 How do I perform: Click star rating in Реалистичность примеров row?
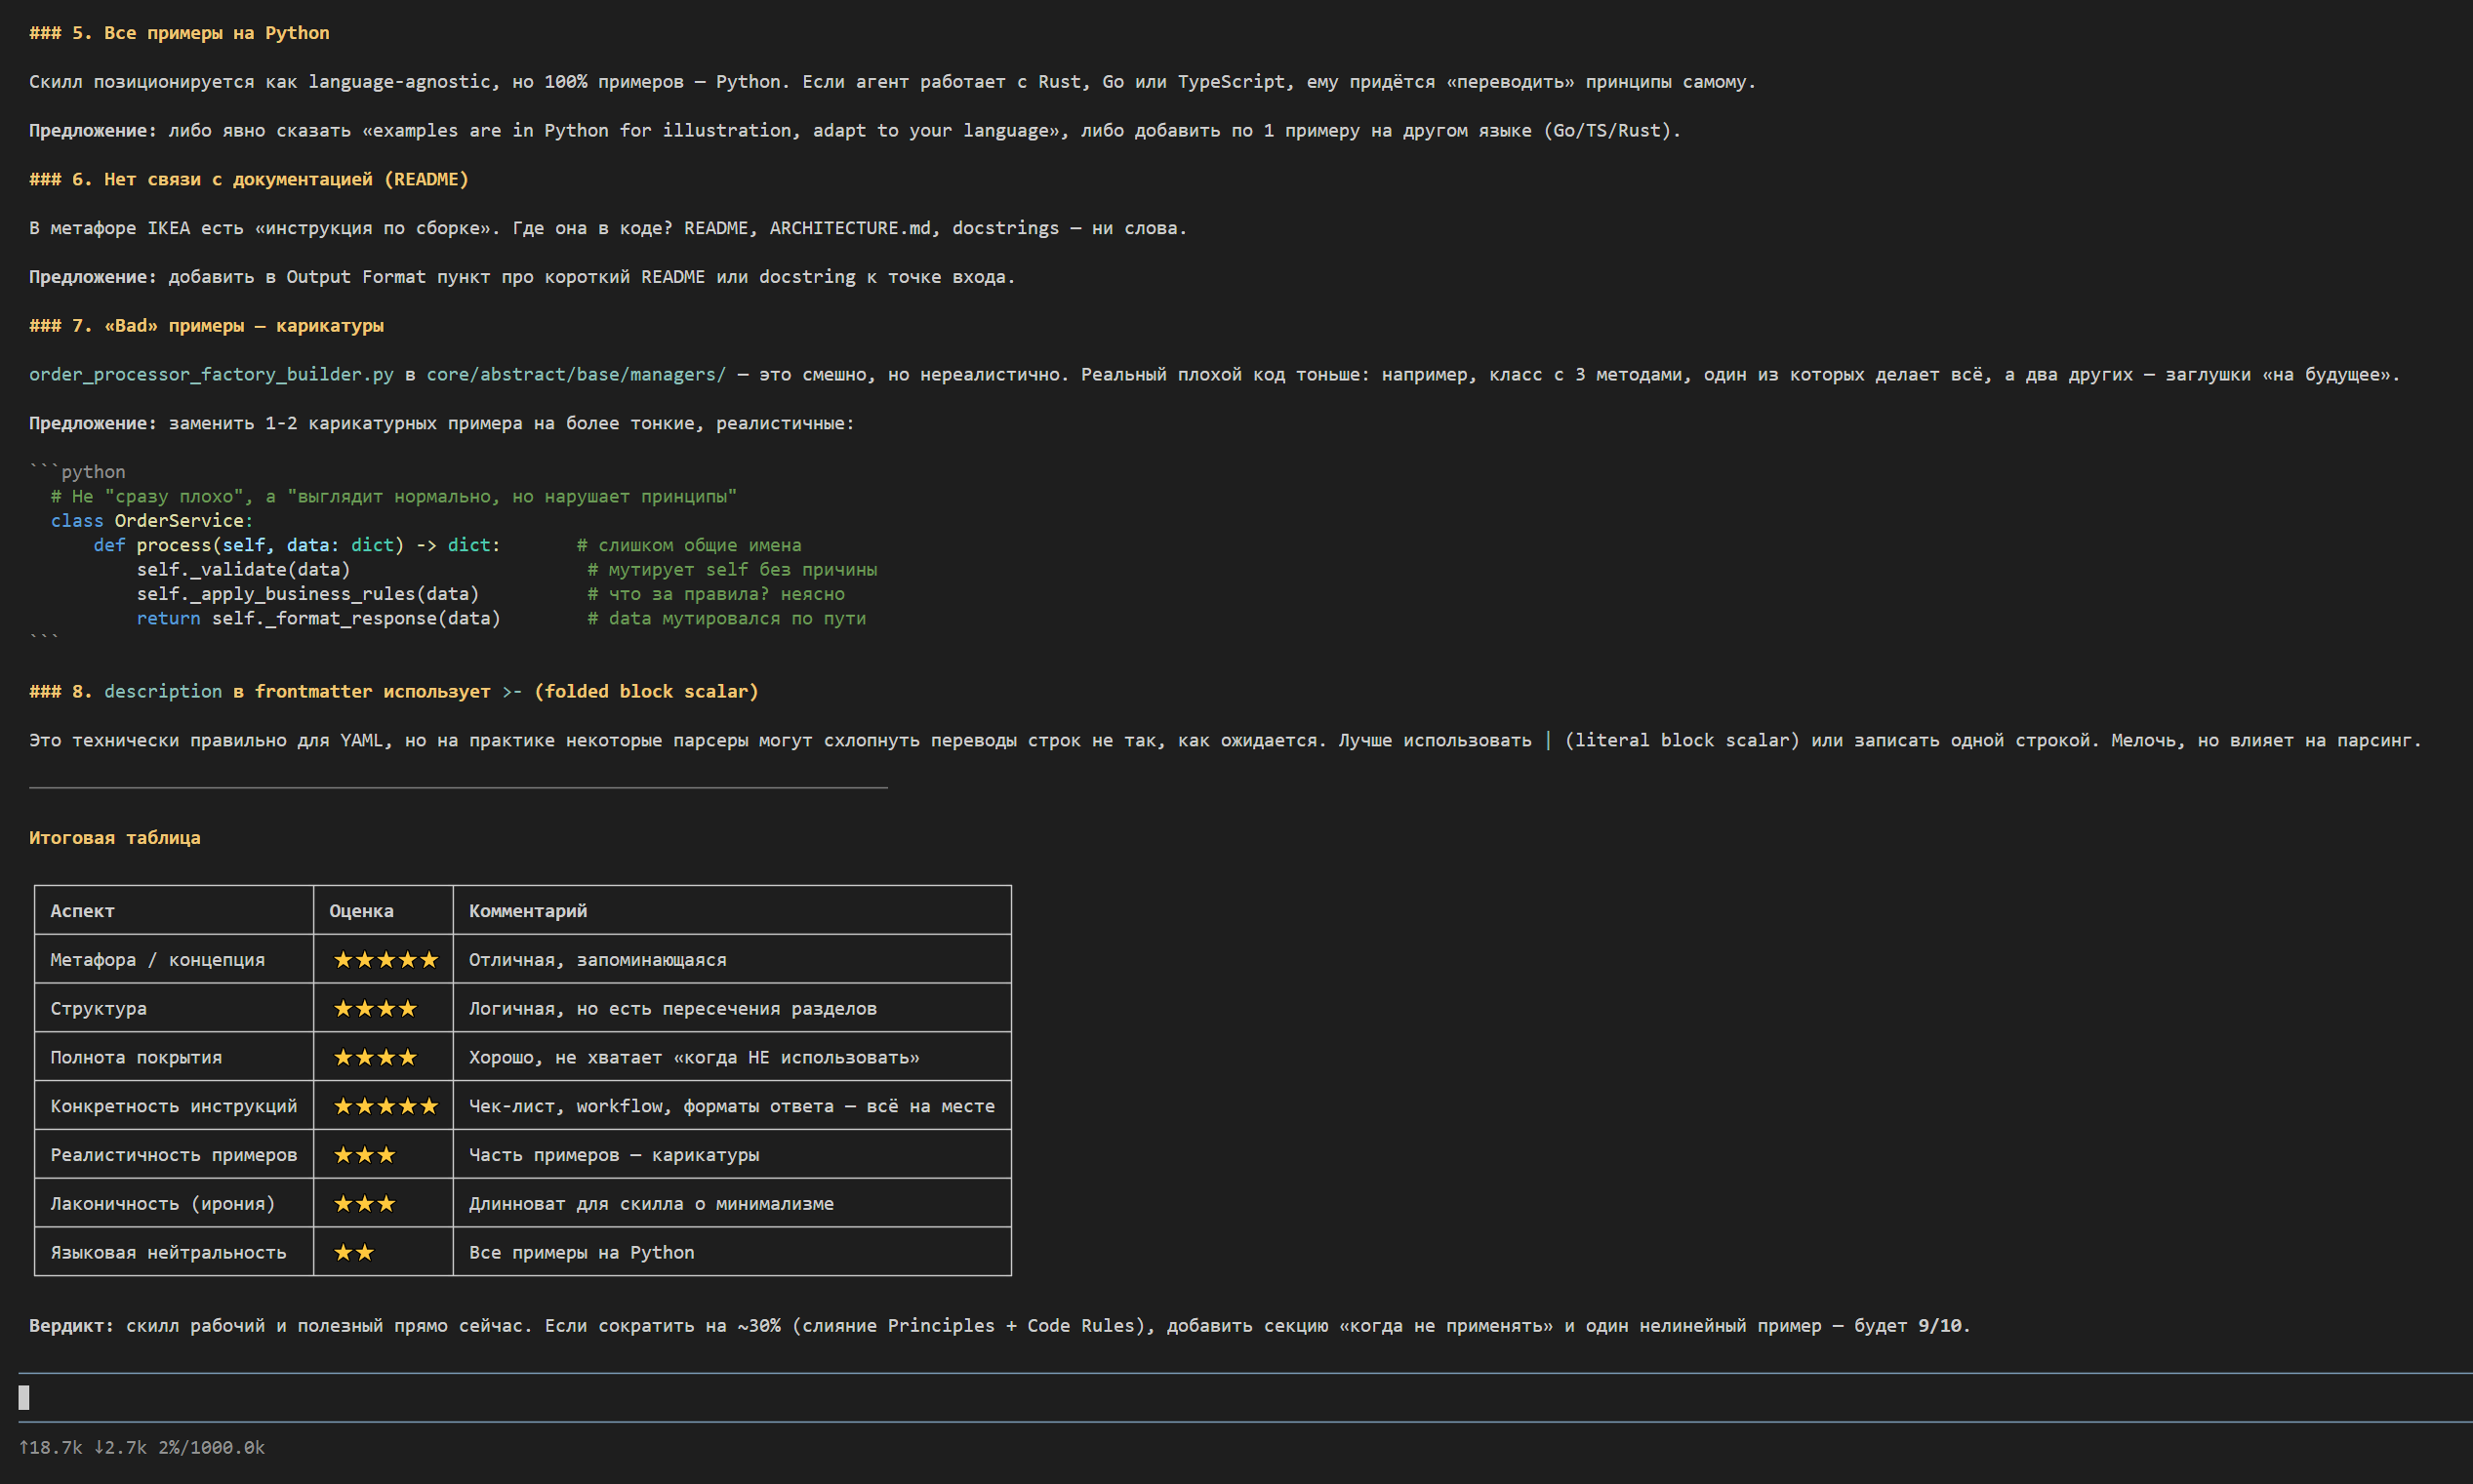tap(364, 1155)
